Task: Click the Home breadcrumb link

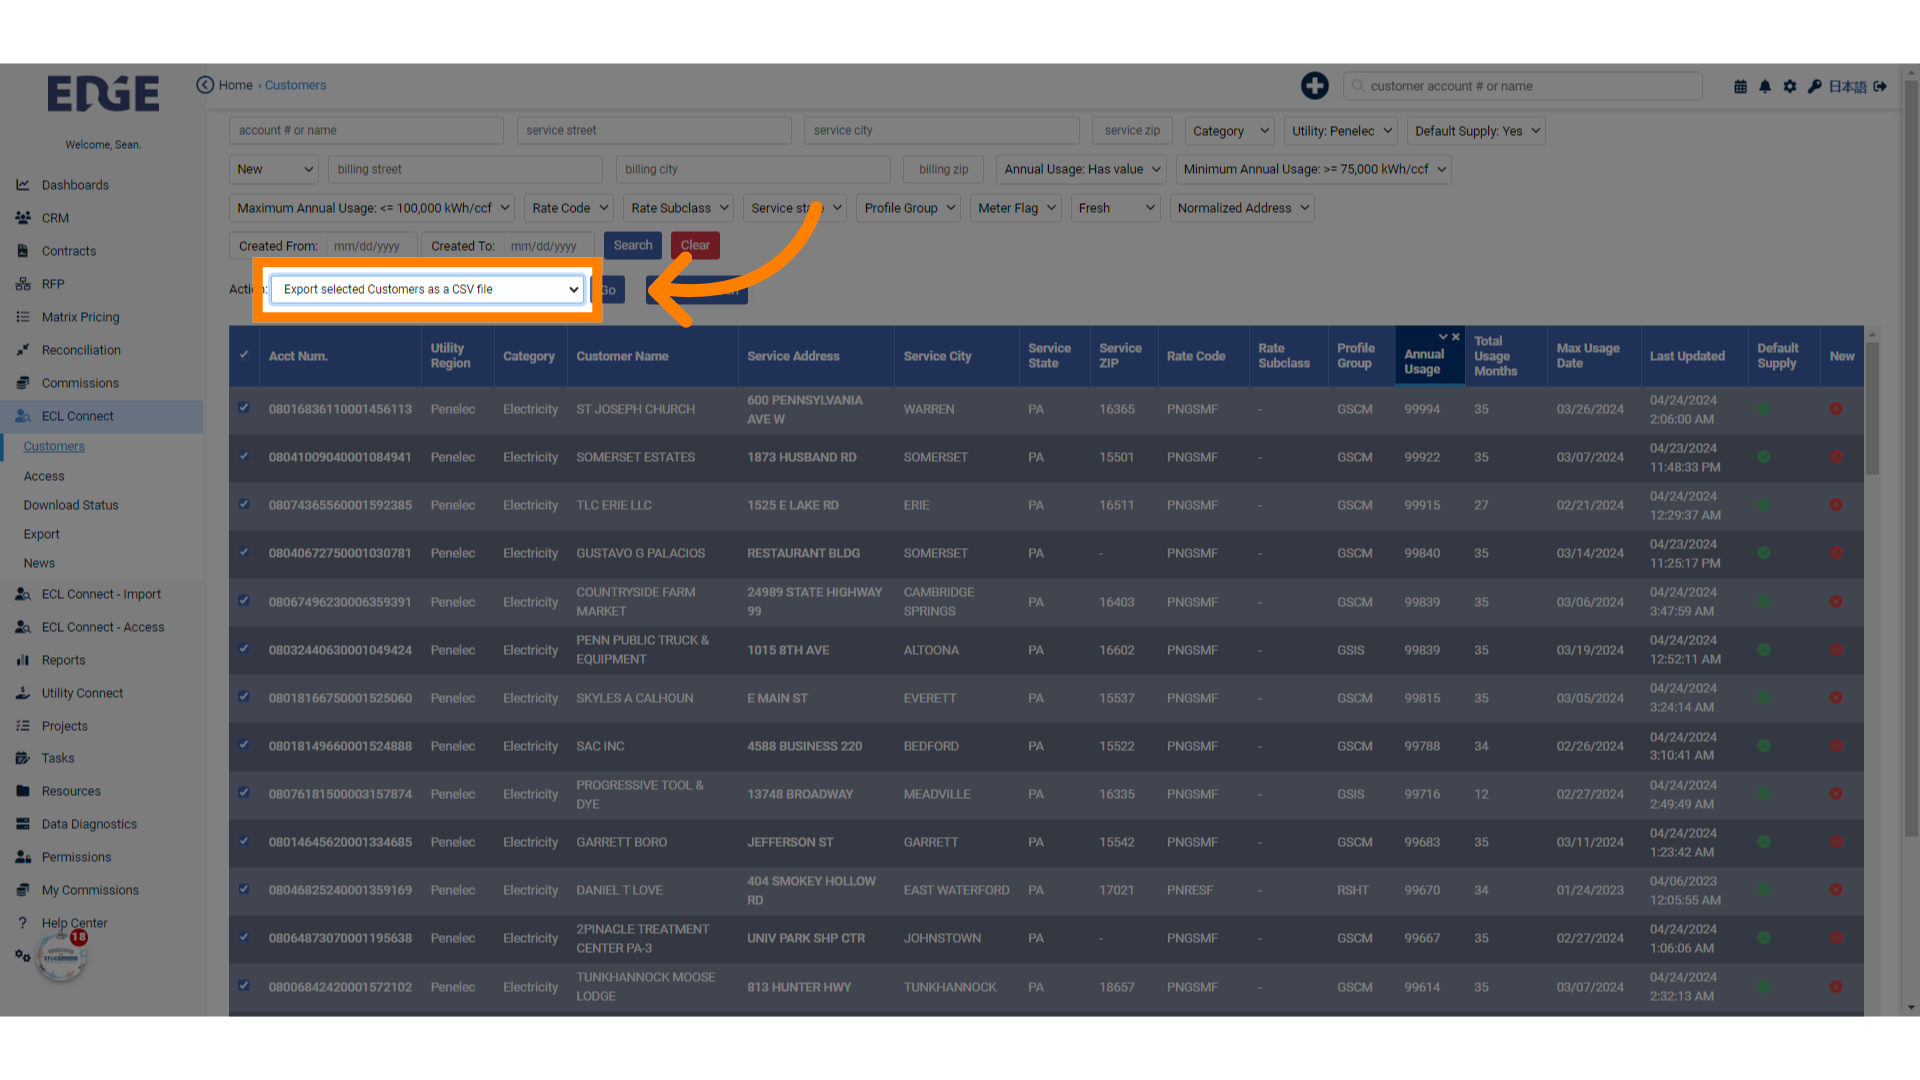Action: click(x=236, y=85)
